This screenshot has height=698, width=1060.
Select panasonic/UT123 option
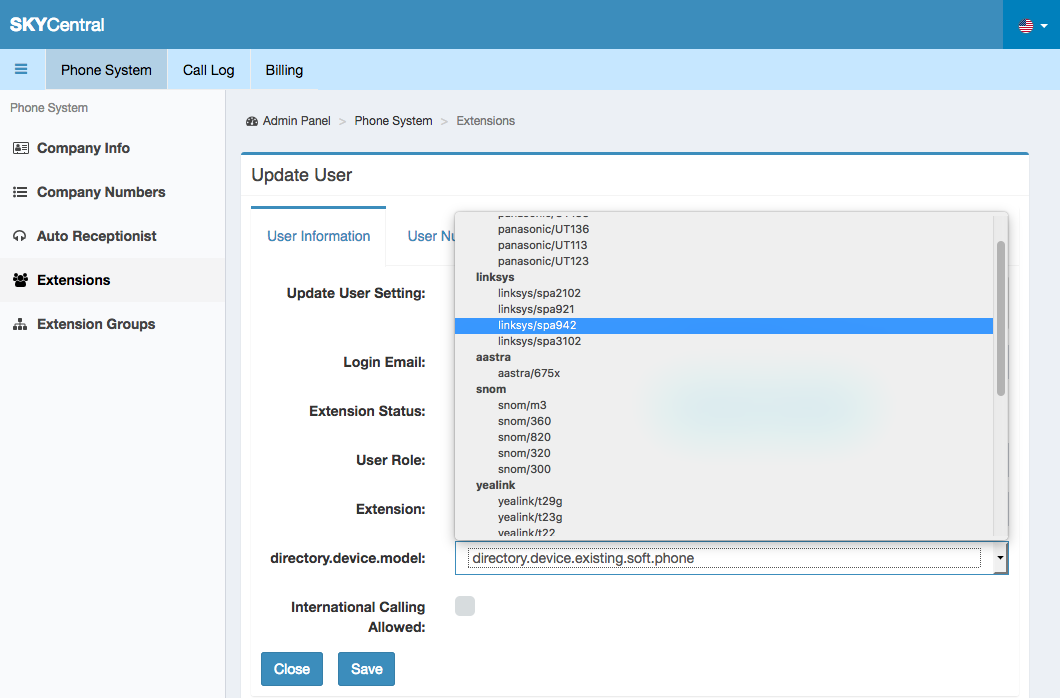(724, 261)
